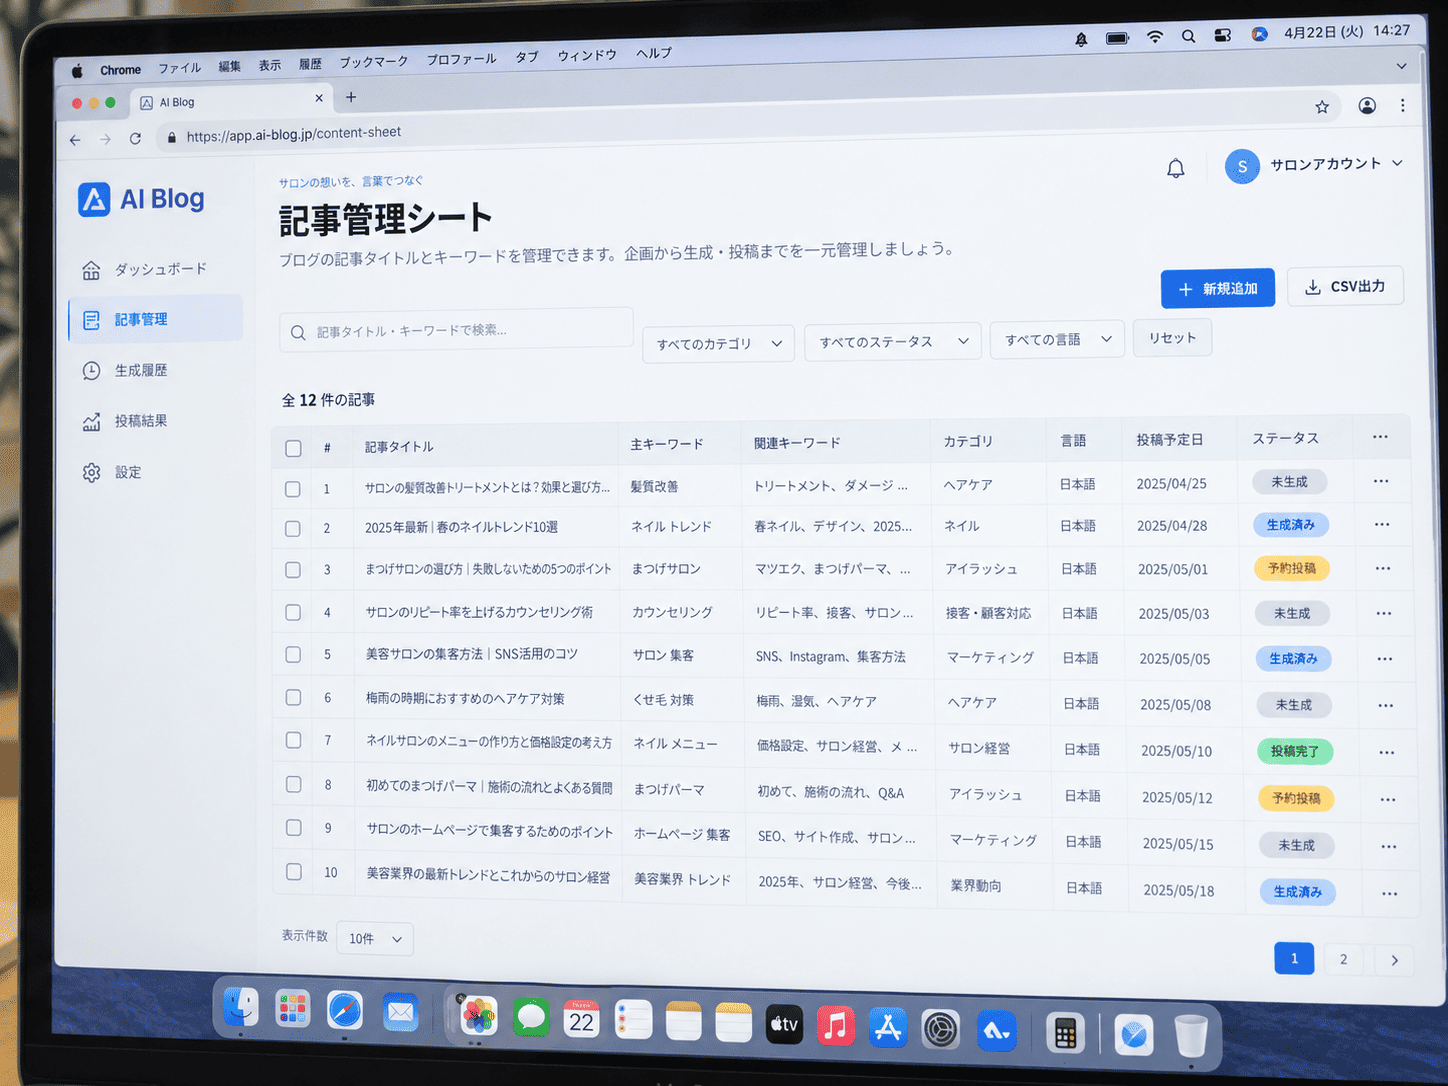Go to page 2
The height and width of the screenshot is (1086, 1448).
(x=1343, y=959)
